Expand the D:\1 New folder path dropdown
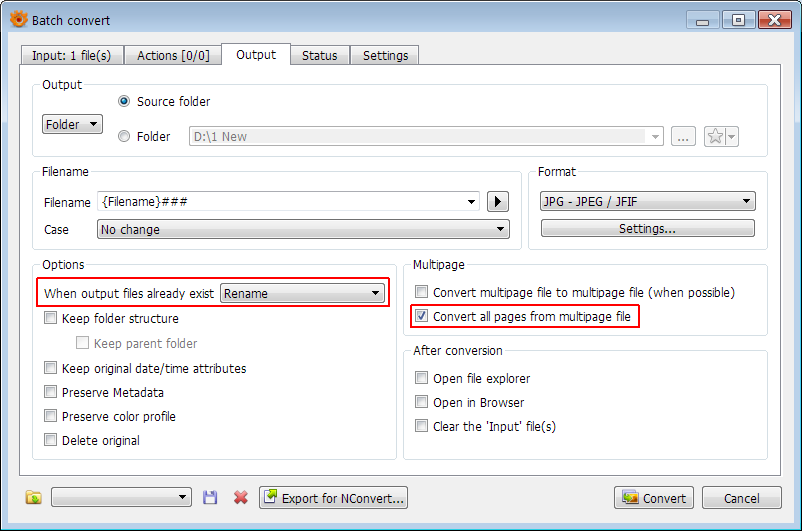802x531 pixels. tap(655, 137)
